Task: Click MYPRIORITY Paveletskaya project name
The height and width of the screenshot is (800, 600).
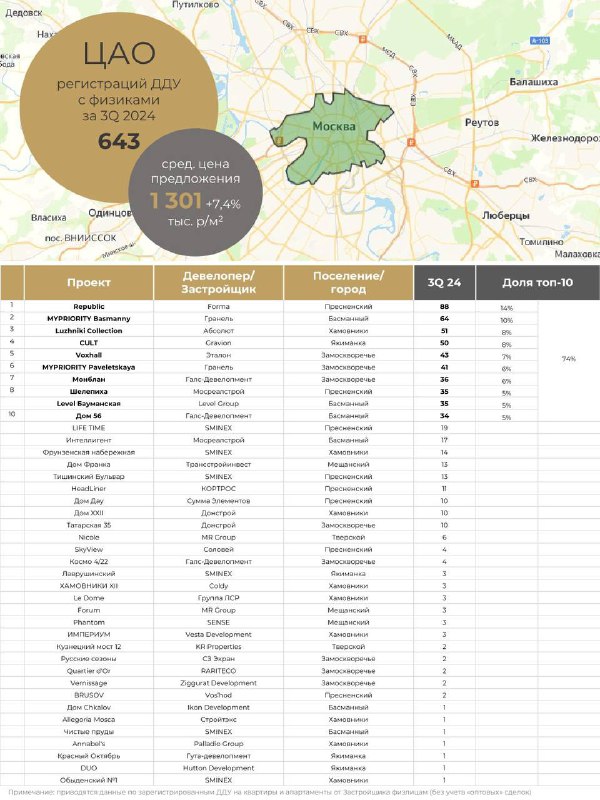Action: point(89,367)
